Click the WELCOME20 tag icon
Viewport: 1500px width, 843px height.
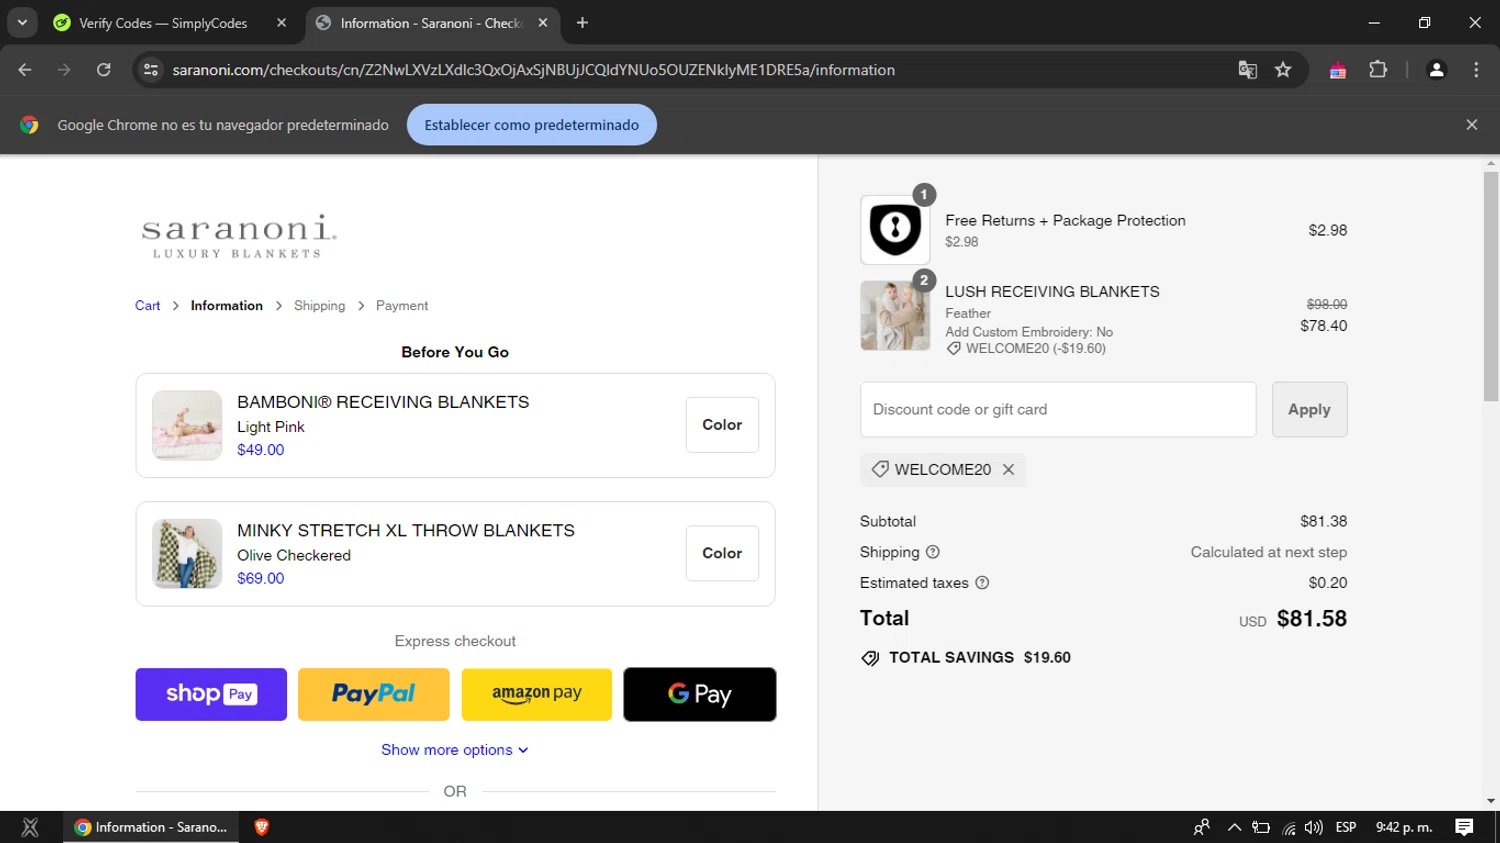pyautogui.click(x=880, y=469)
